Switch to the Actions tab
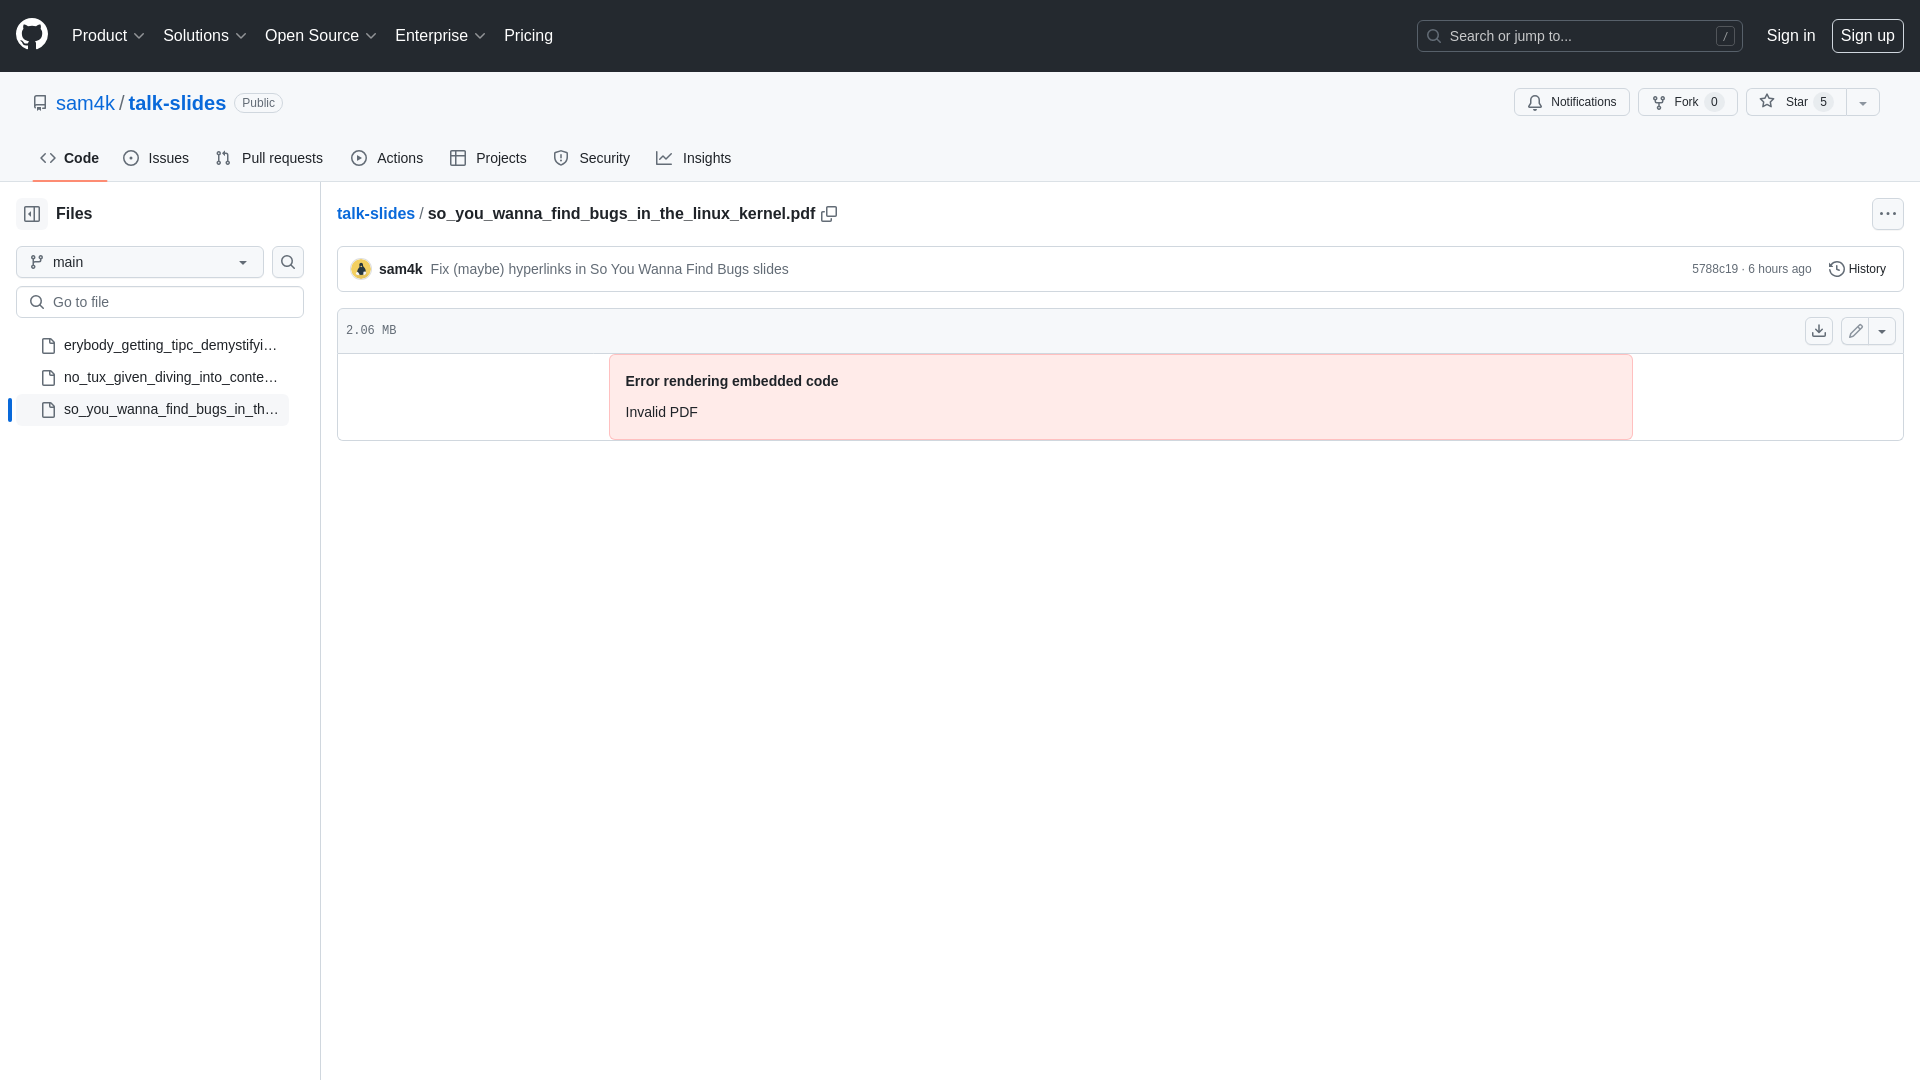1920x1080 pixels. click(387, 158)
